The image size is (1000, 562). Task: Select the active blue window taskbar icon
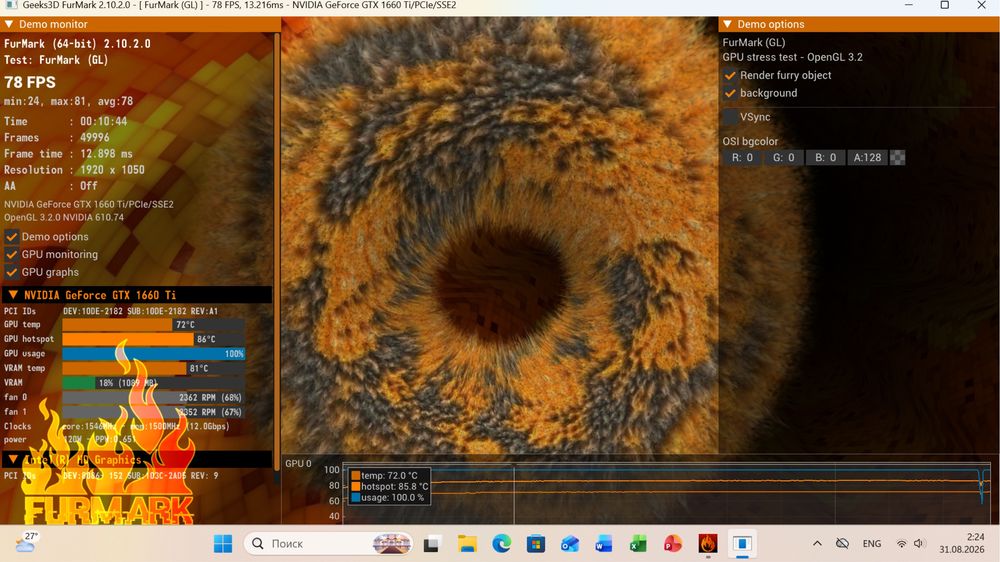(x=742, y=544)
